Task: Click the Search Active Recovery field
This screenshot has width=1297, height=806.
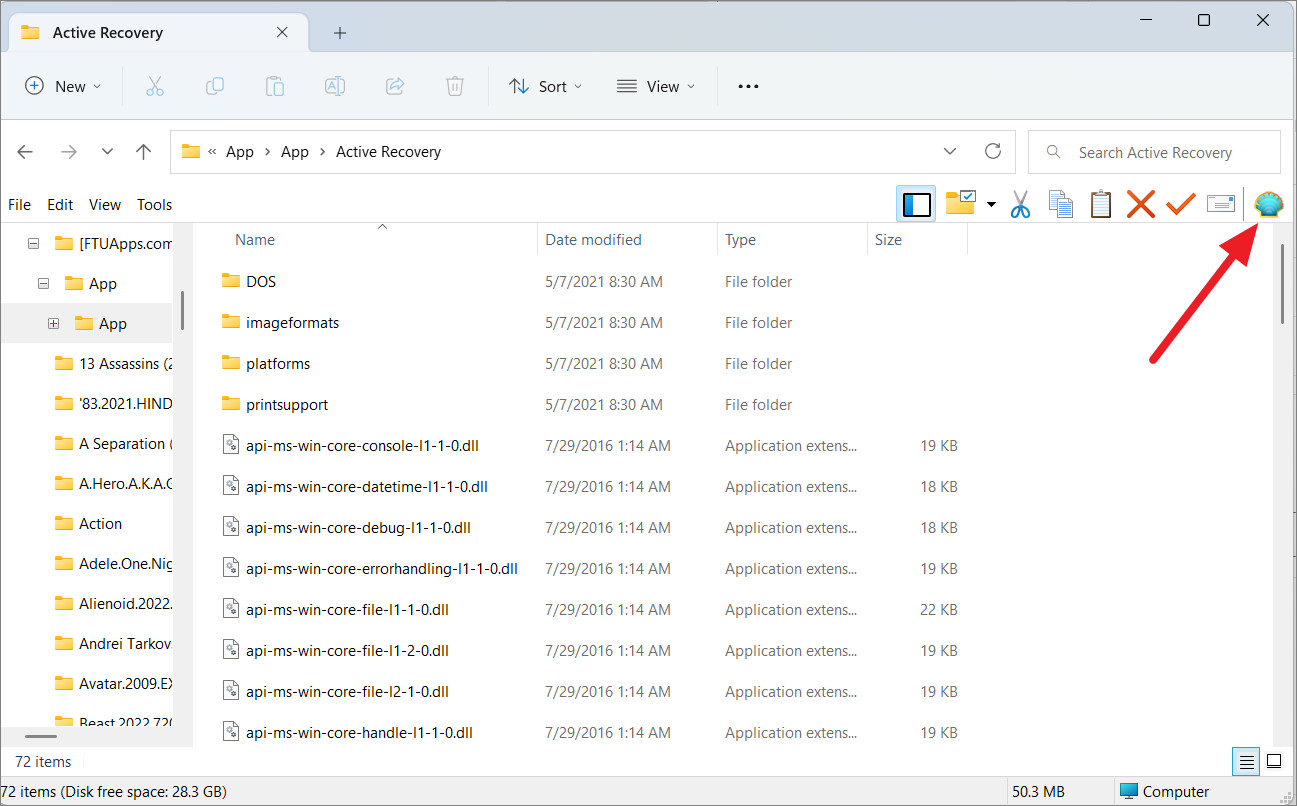Action: [x=1154, y=151]
